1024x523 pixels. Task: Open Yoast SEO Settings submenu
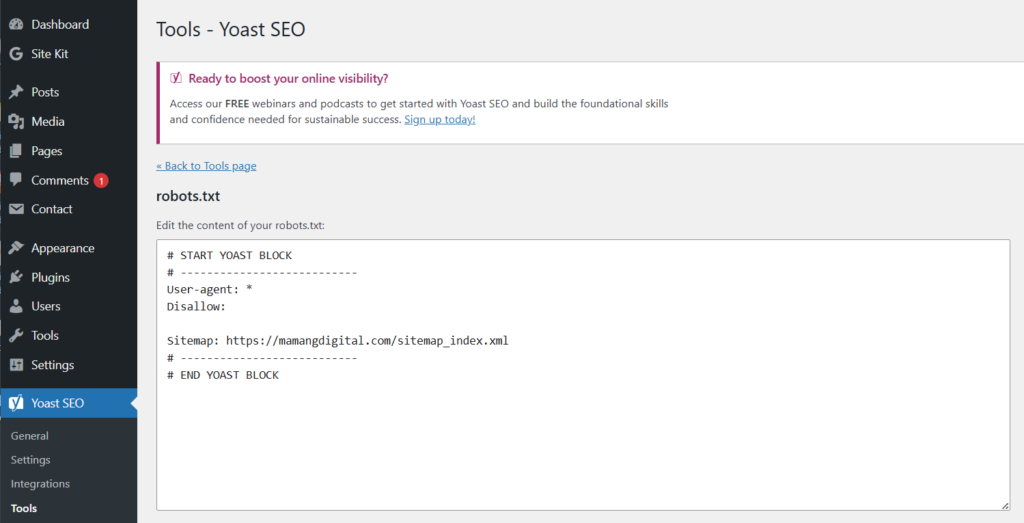click(30, 460)
